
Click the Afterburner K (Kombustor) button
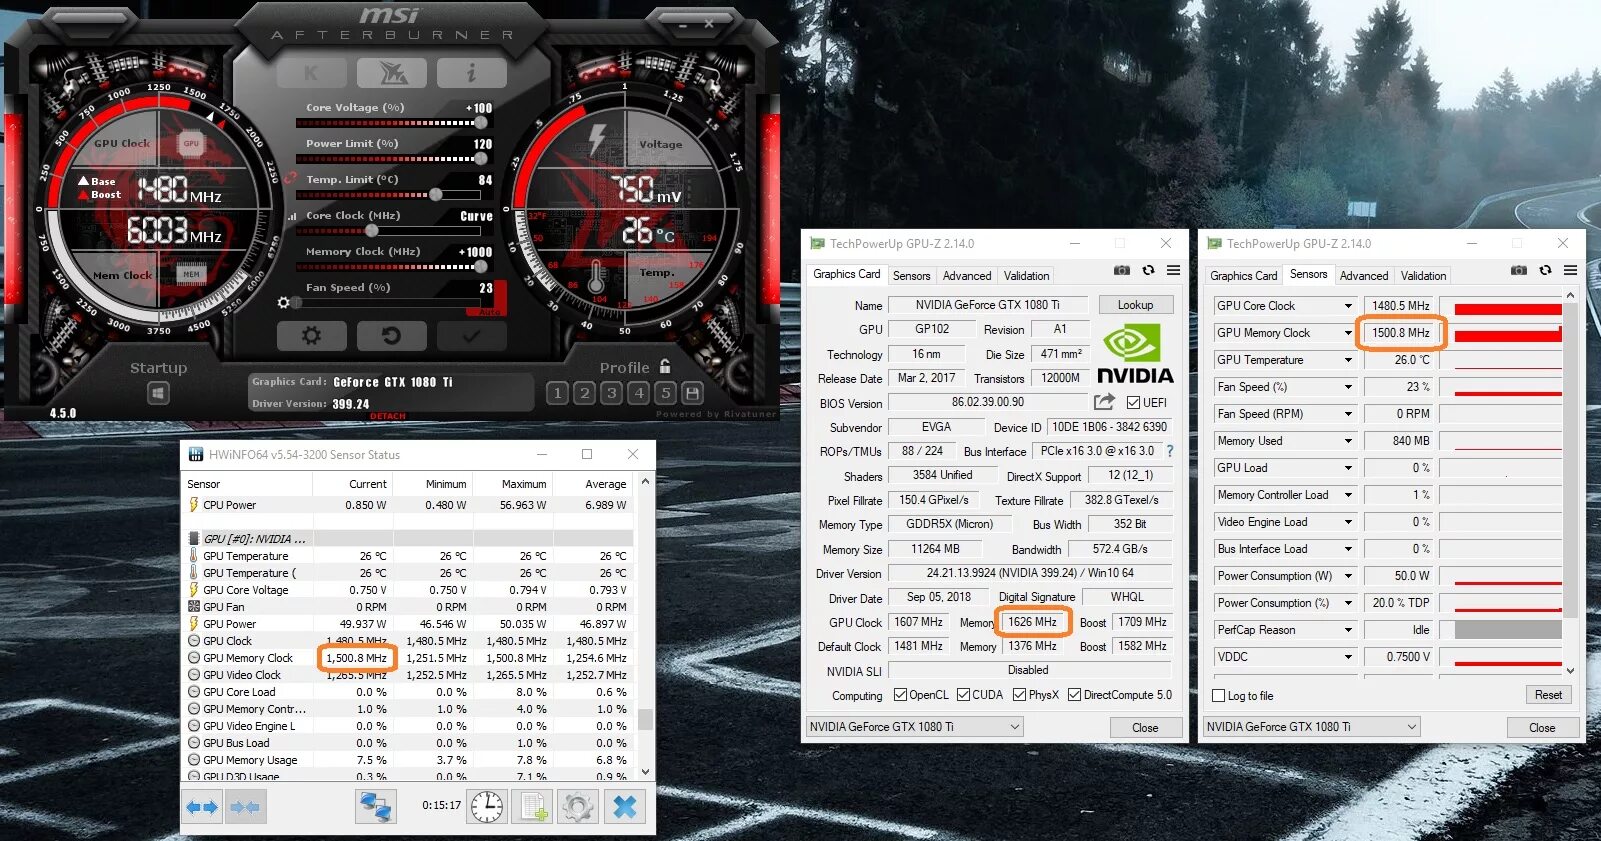pyautogui.click(x=311, y=72)
